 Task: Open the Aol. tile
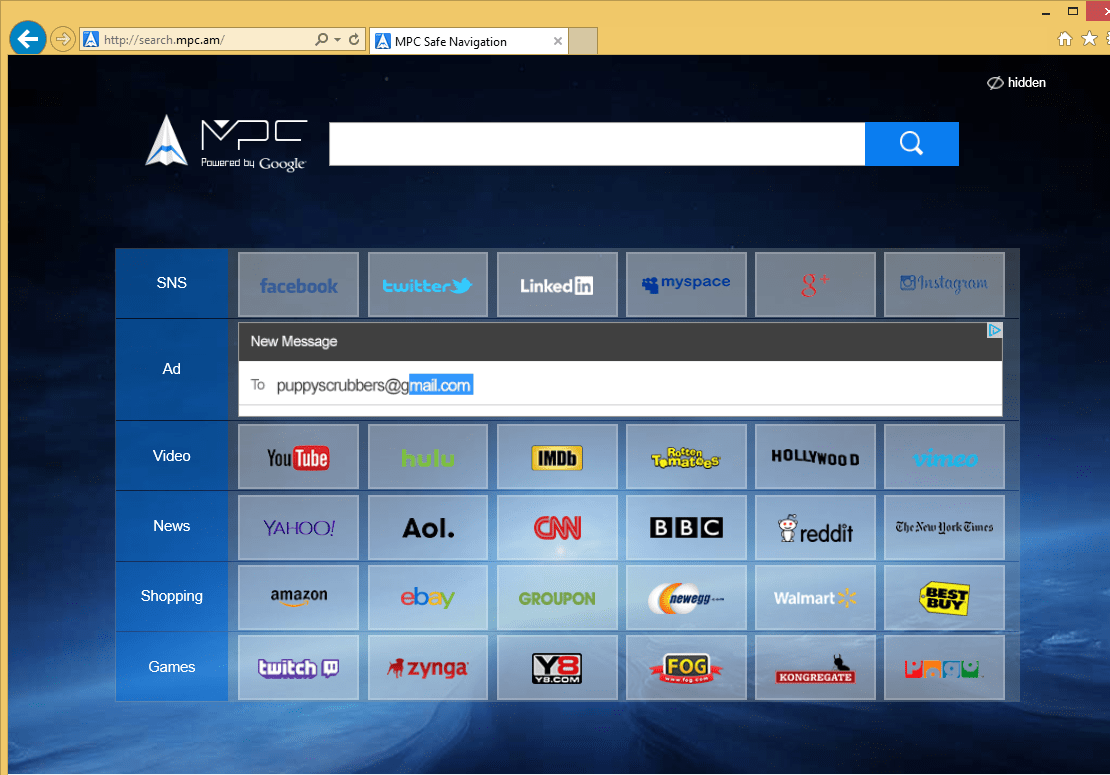point(428,527)
